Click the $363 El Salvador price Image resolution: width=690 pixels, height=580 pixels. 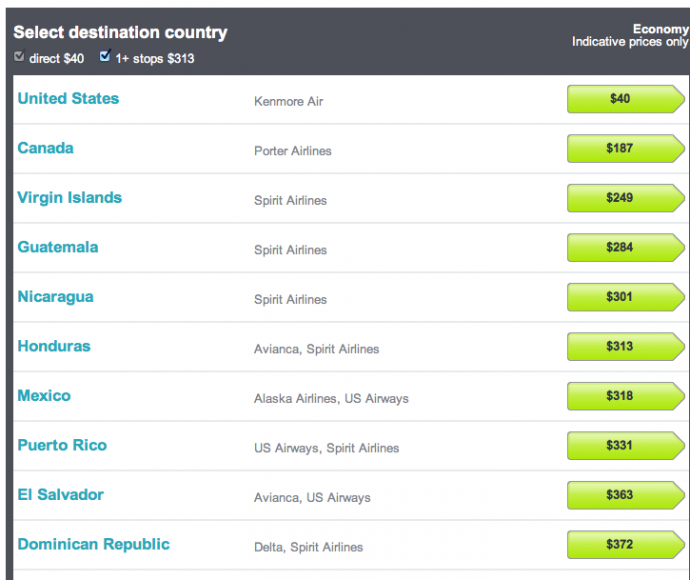click(x=622, y=495)
